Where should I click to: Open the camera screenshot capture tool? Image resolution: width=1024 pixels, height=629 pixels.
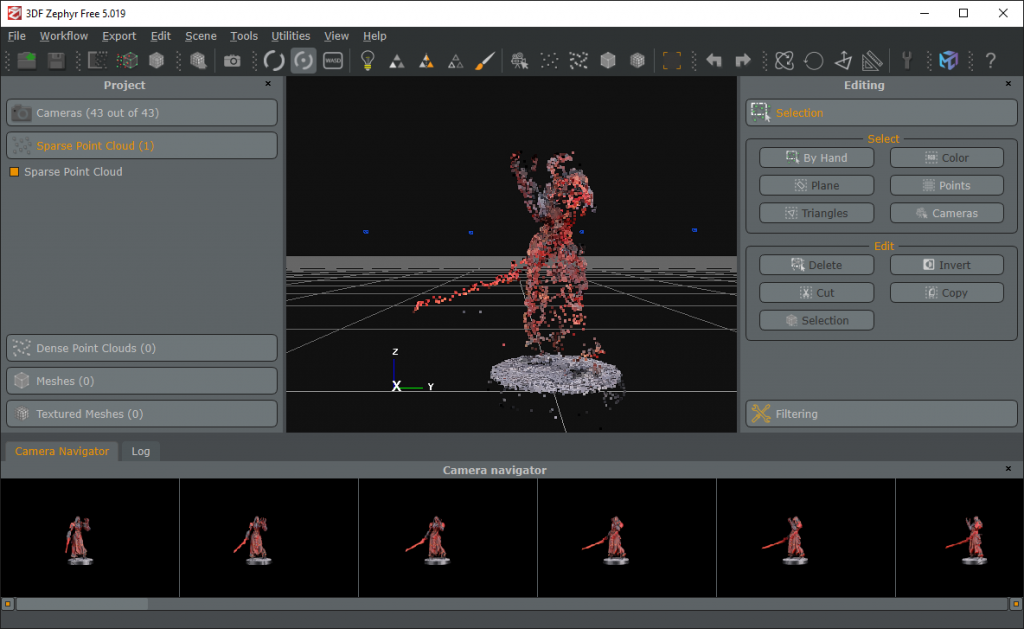pos(234,60)
